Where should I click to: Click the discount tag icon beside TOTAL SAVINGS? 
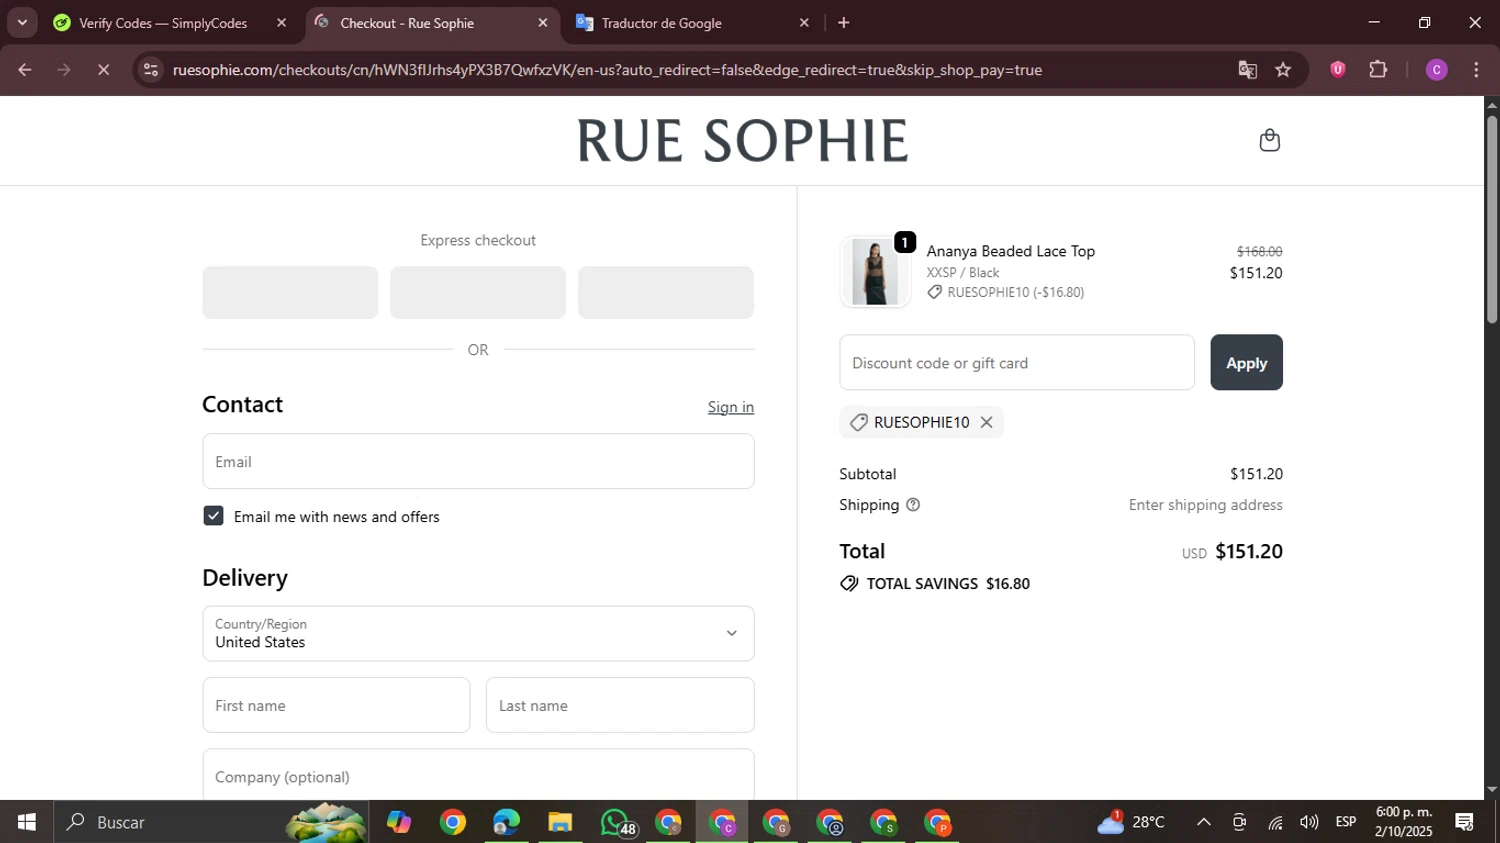point(849,583)
